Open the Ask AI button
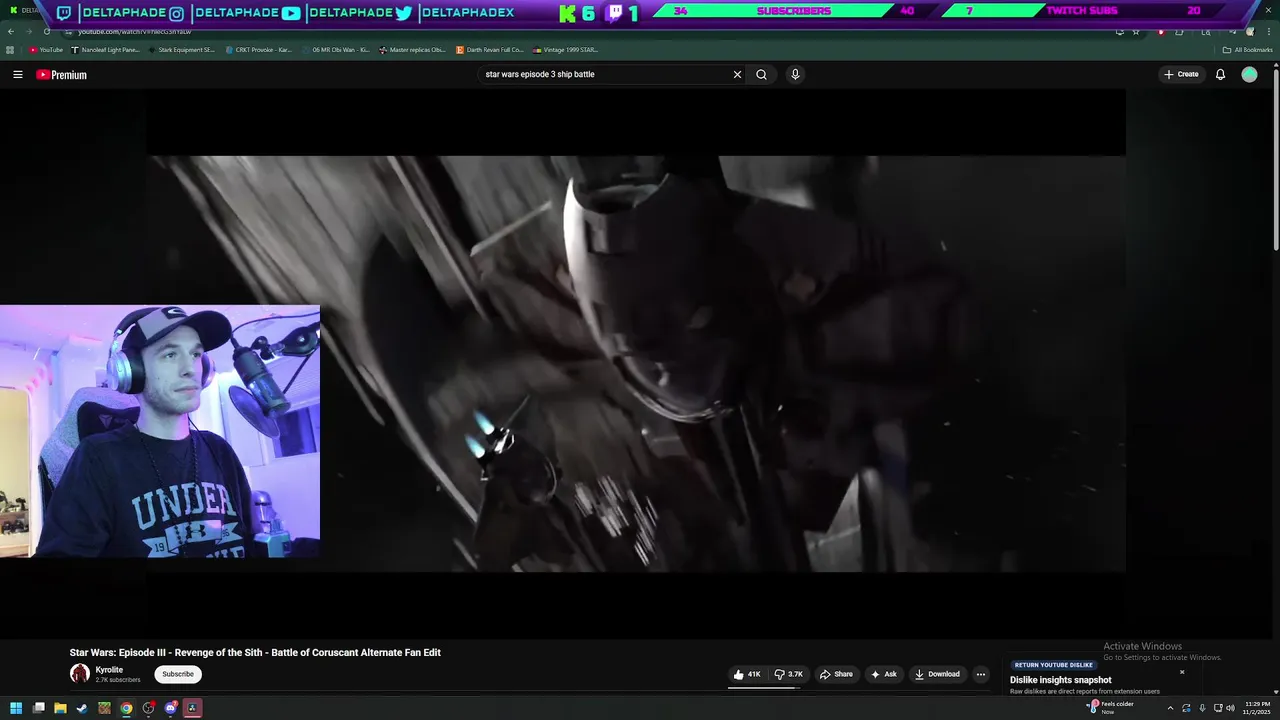 (884, 674)
